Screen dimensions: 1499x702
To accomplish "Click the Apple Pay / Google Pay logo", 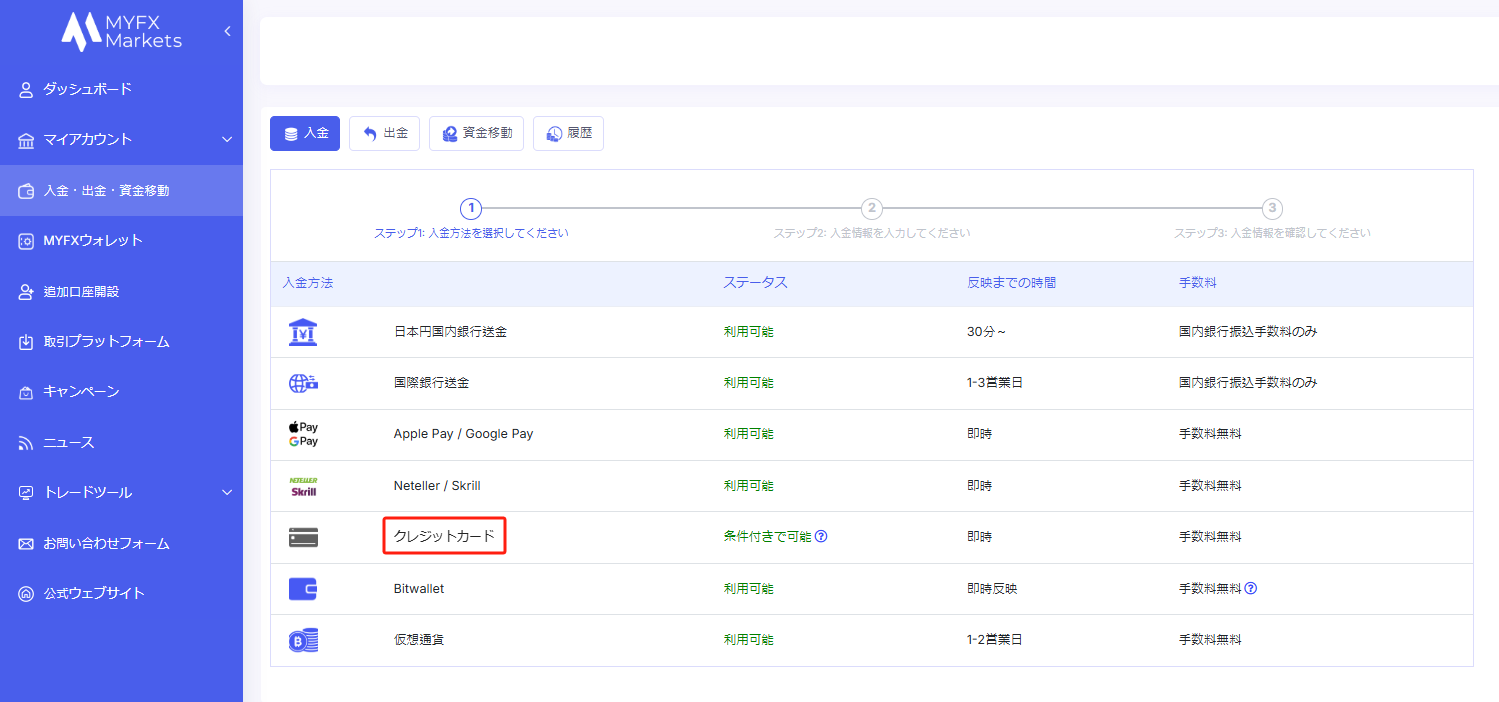I will (x=302, y=434).
